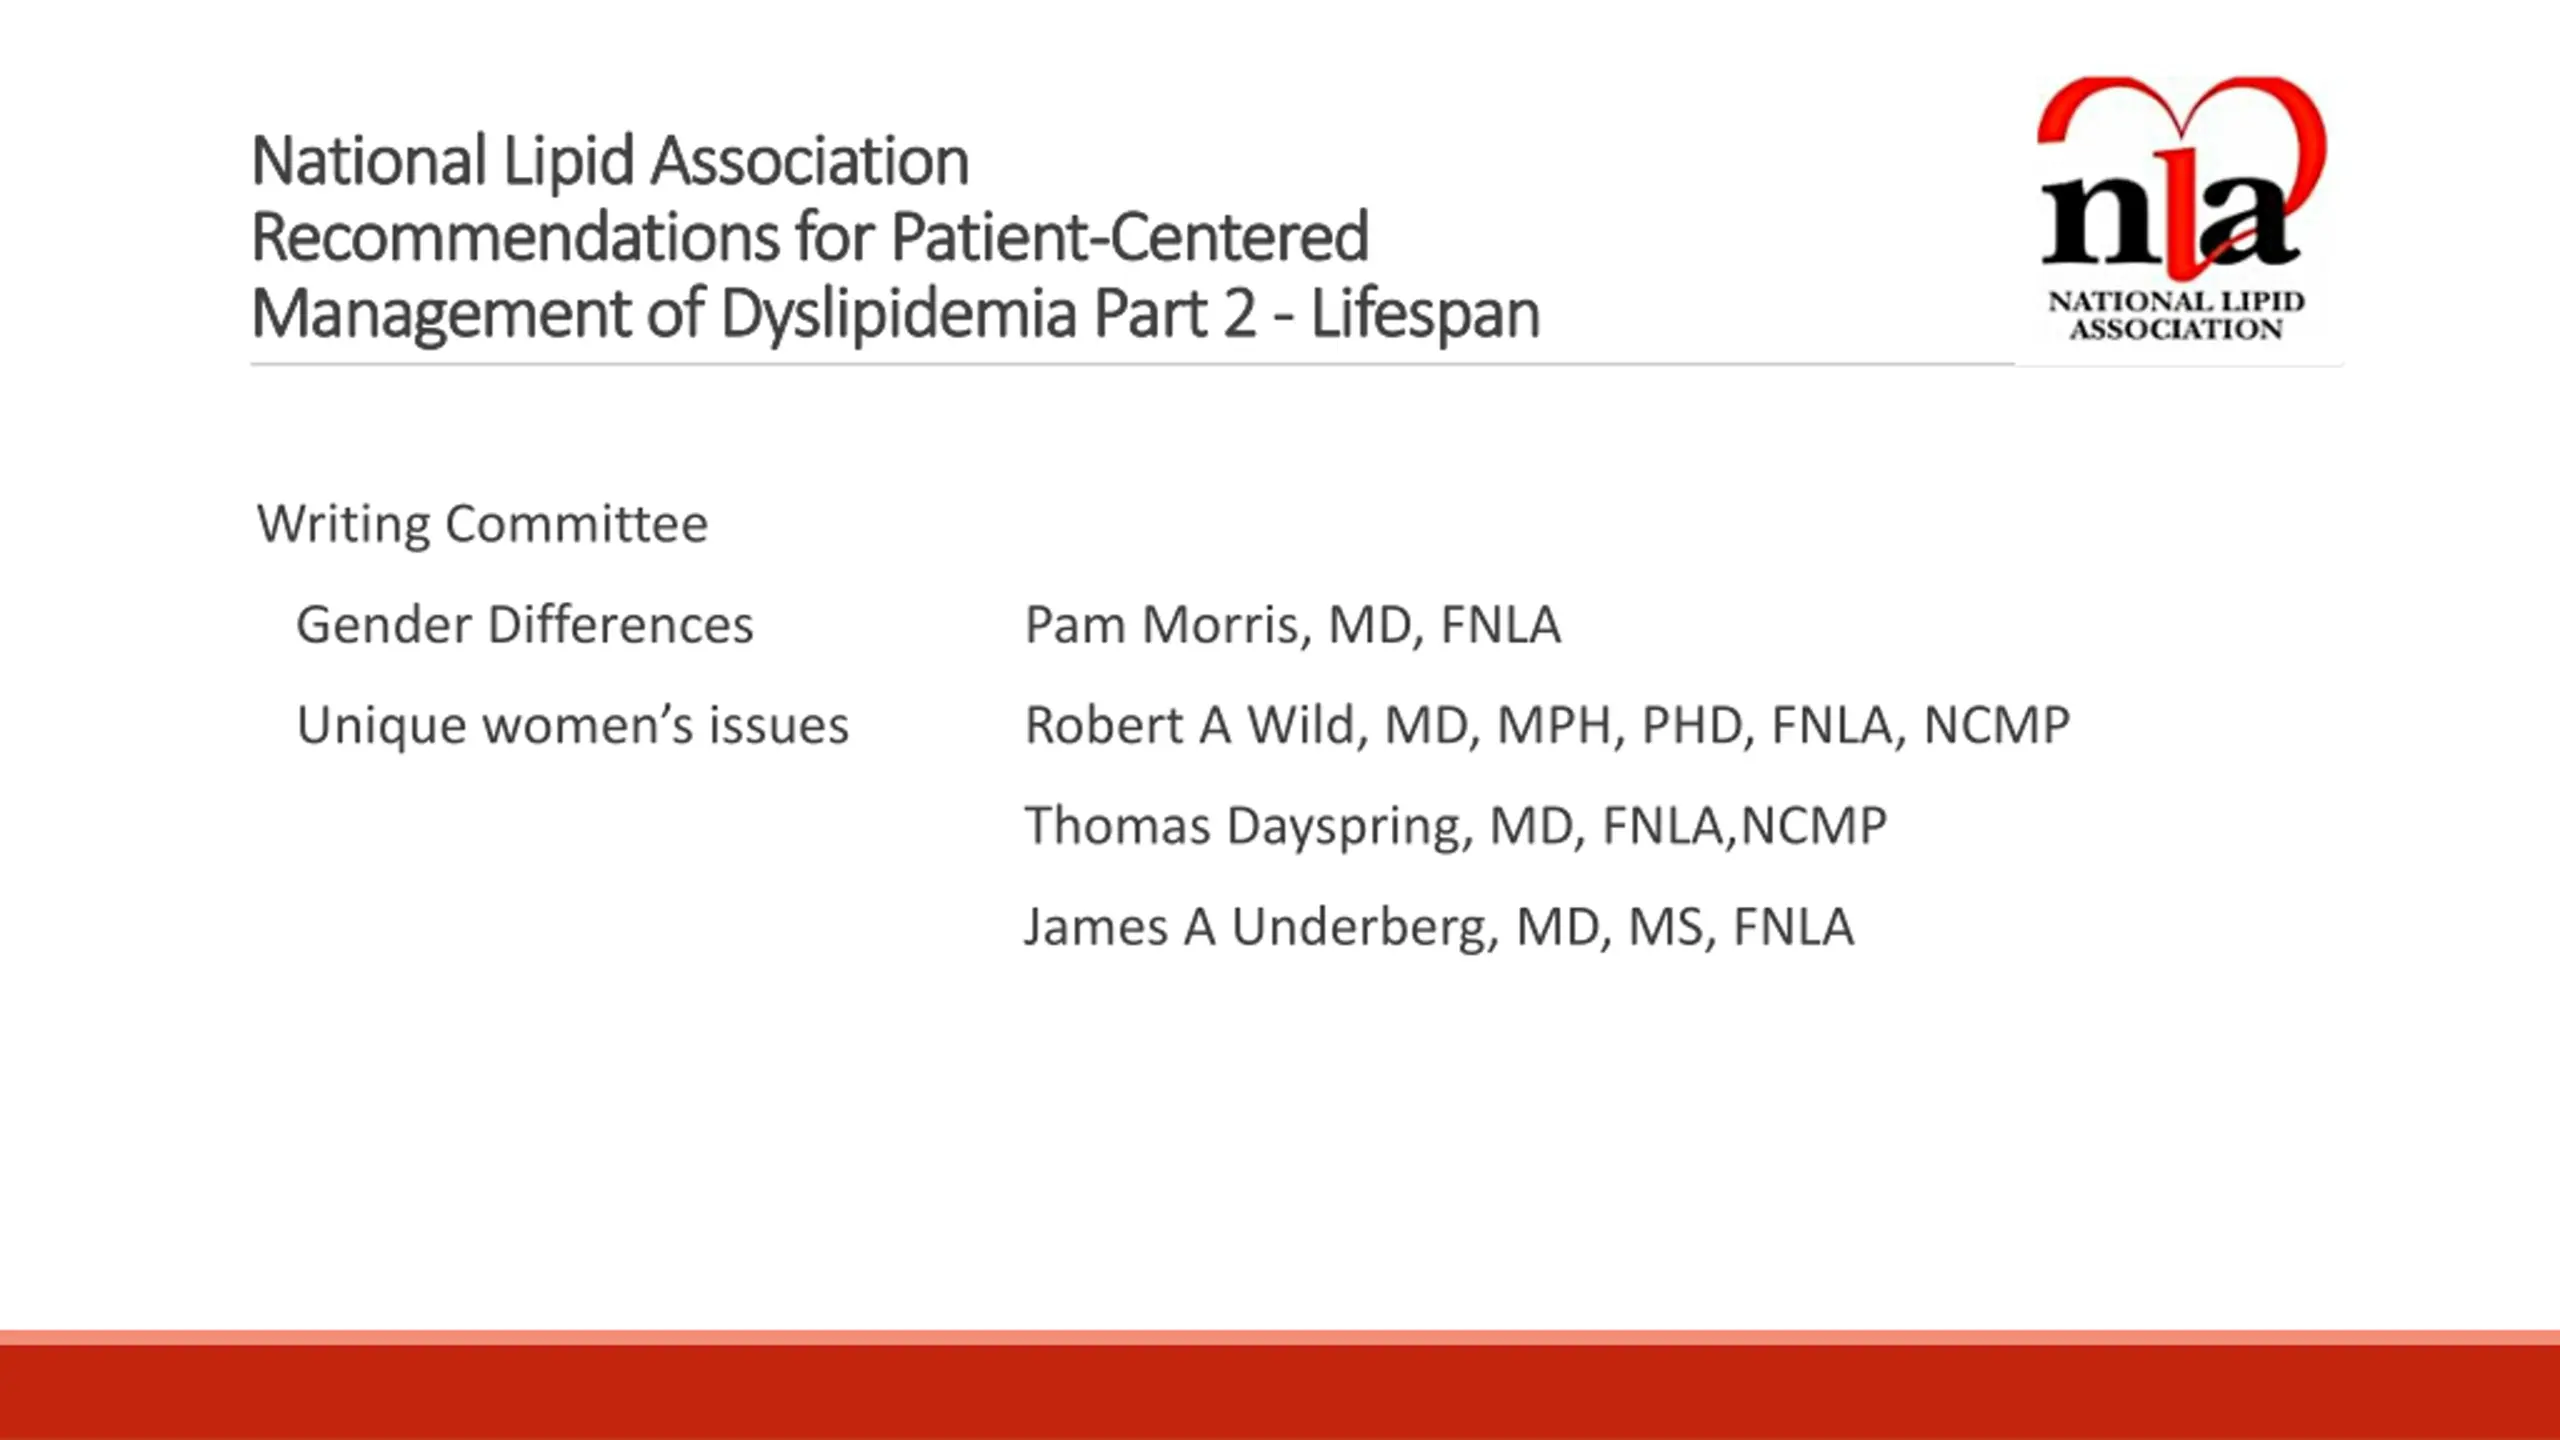
Task: Click 'Management of Dyslipidemia Part 2 - Lifespan'
Action: 895,314
